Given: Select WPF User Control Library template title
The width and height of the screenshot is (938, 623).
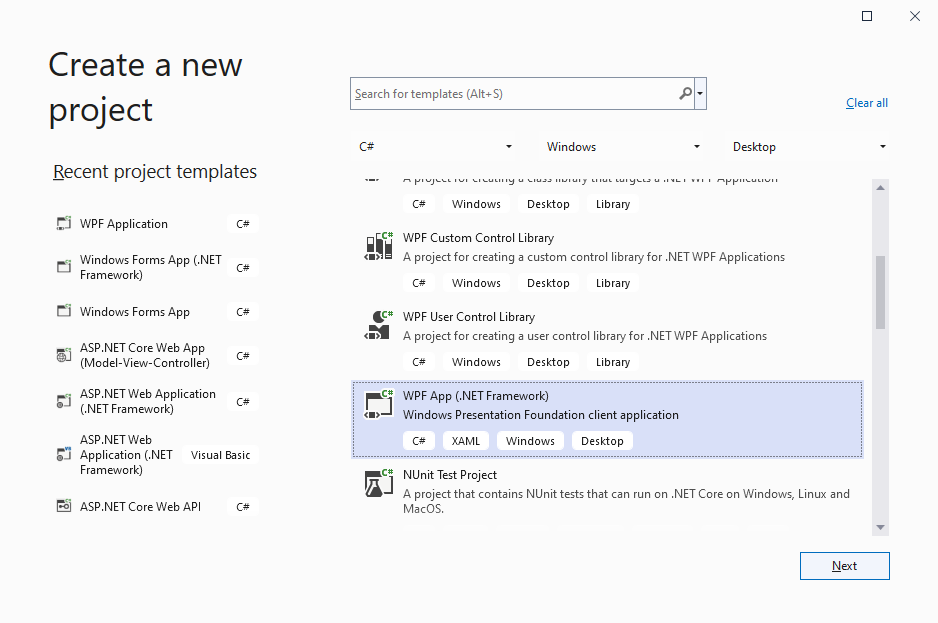Looking at the screenshot, I should pyautogui.click(x=469, y=317).
